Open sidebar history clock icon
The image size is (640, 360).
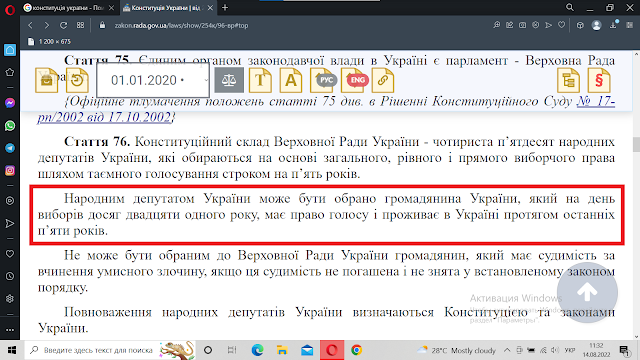point(10,276)
